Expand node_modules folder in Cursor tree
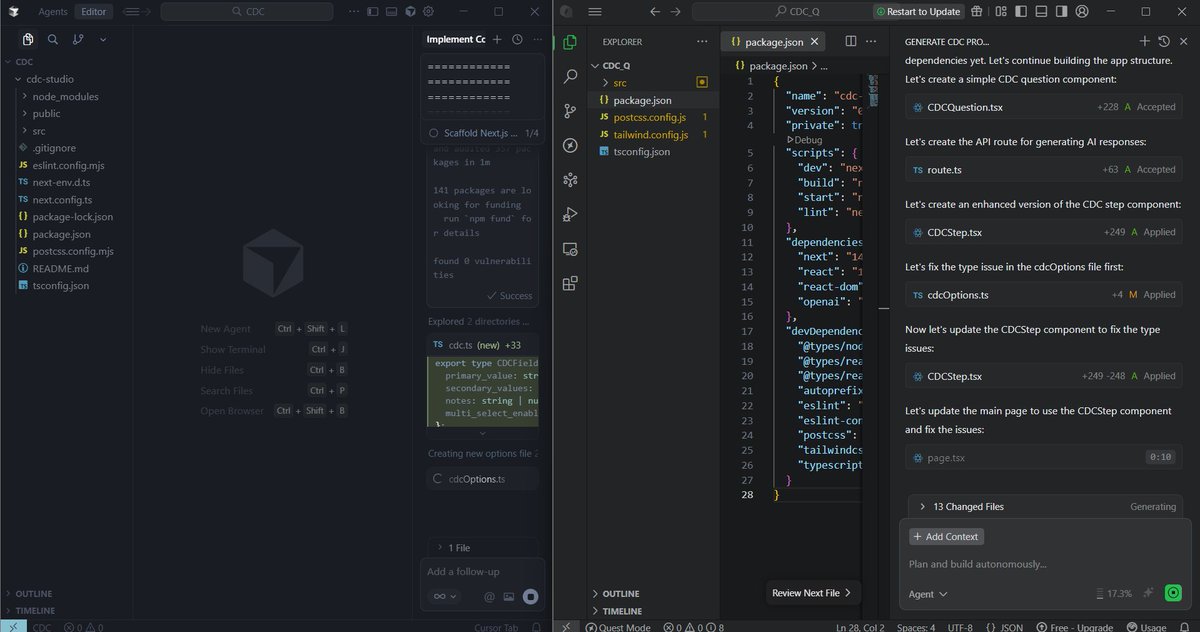This screenshot has height=632, width=1200. [x=65, y=96]
